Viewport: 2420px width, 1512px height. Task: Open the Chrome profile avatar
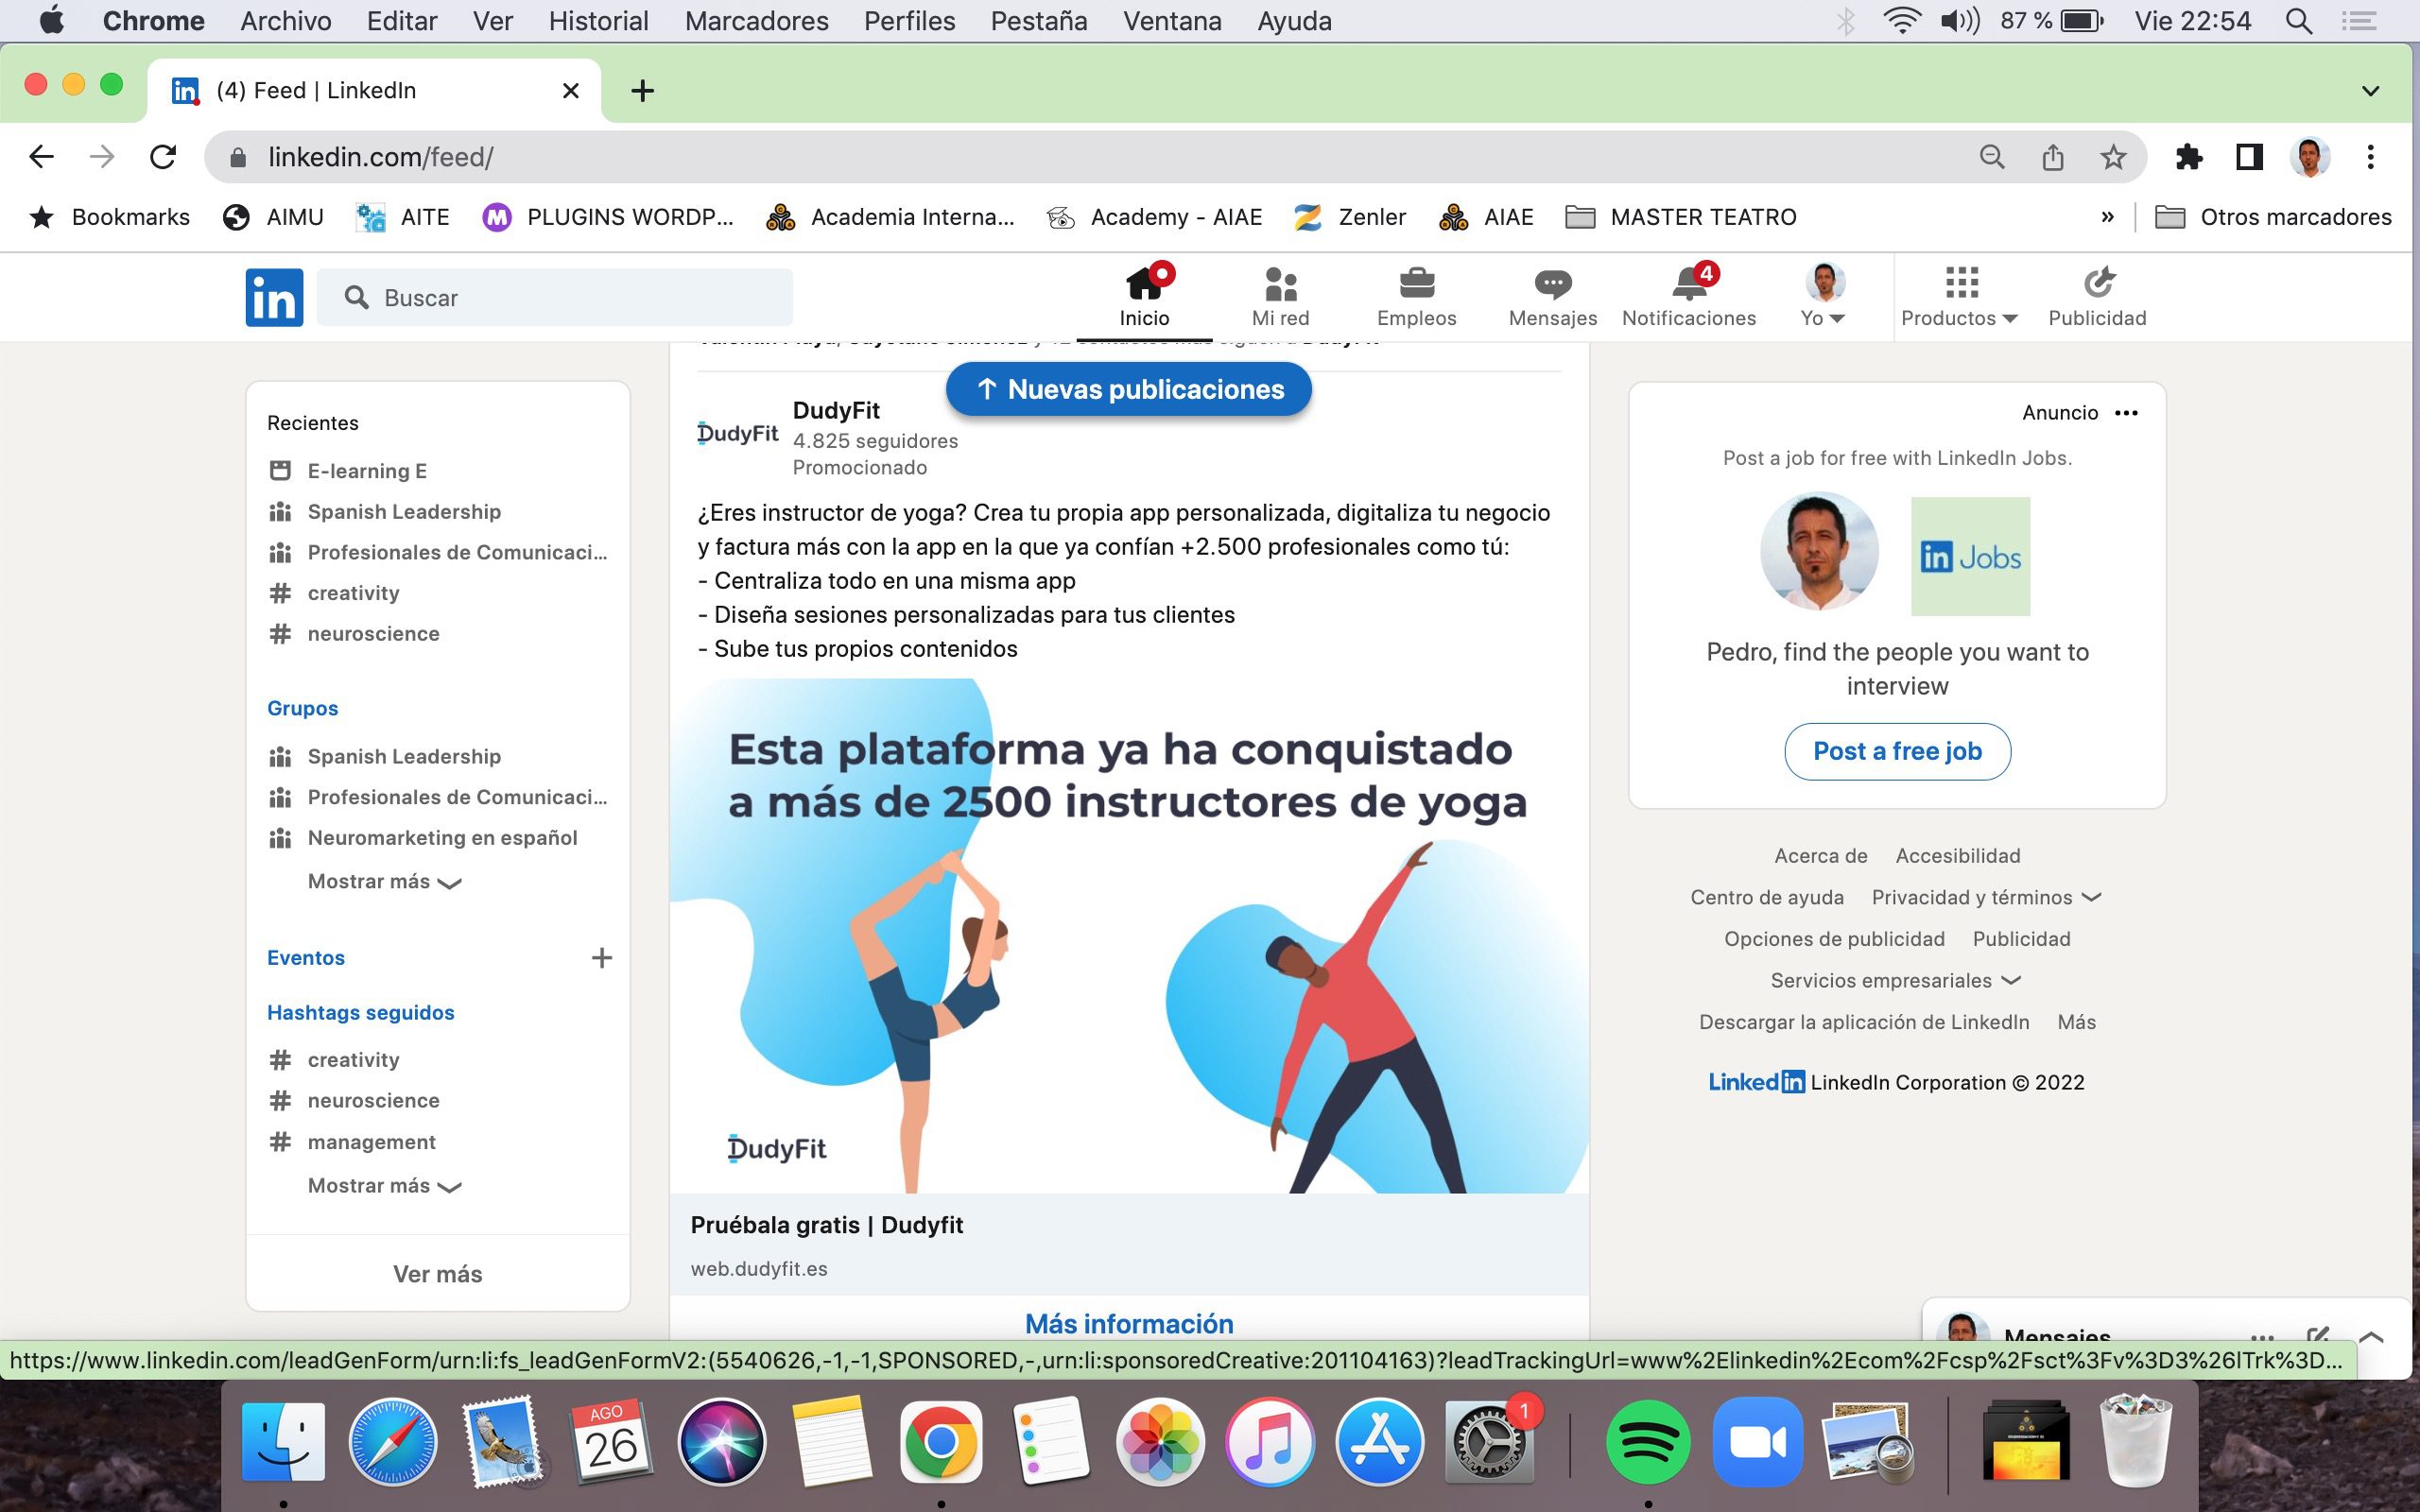point(2310,157)
